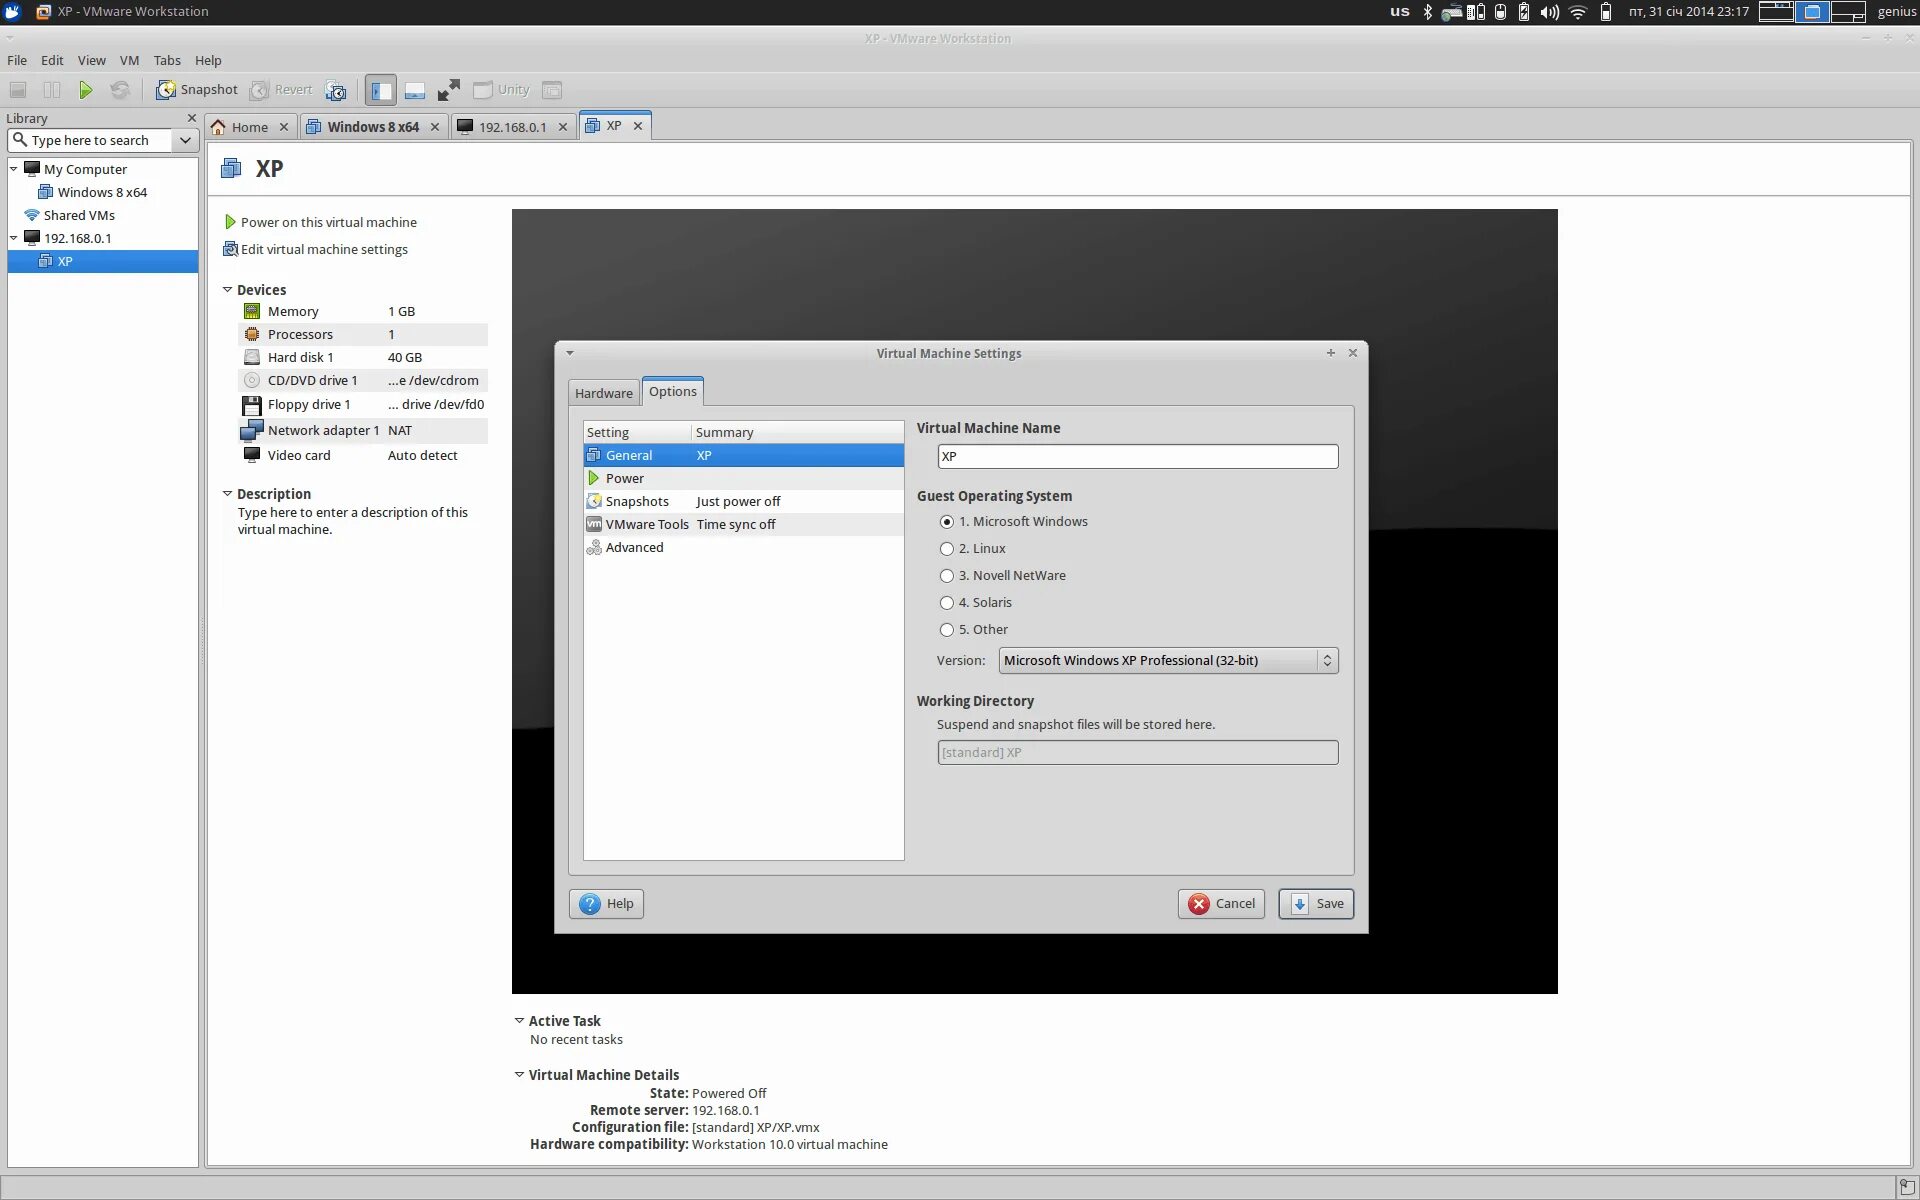This screenshot has height=1200, width=1920.
Task: Enter full screen mode via arrows icon
Action: pos(449,90)
